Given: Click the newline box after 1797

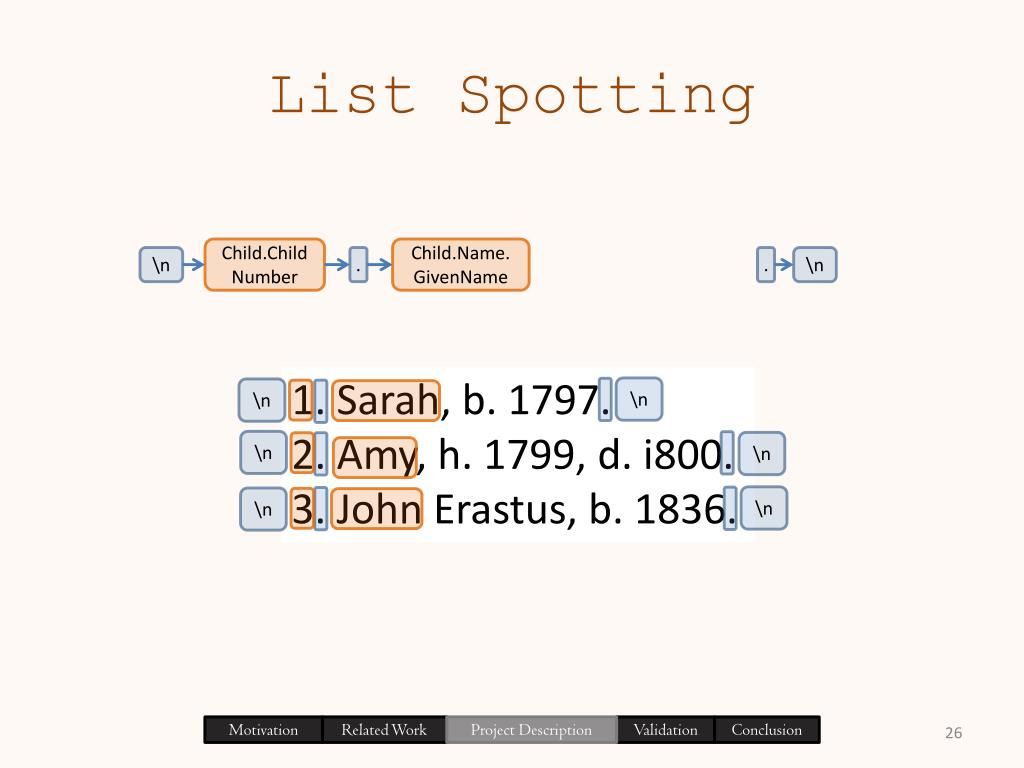Looking at the screenshot, I should 639,399.
